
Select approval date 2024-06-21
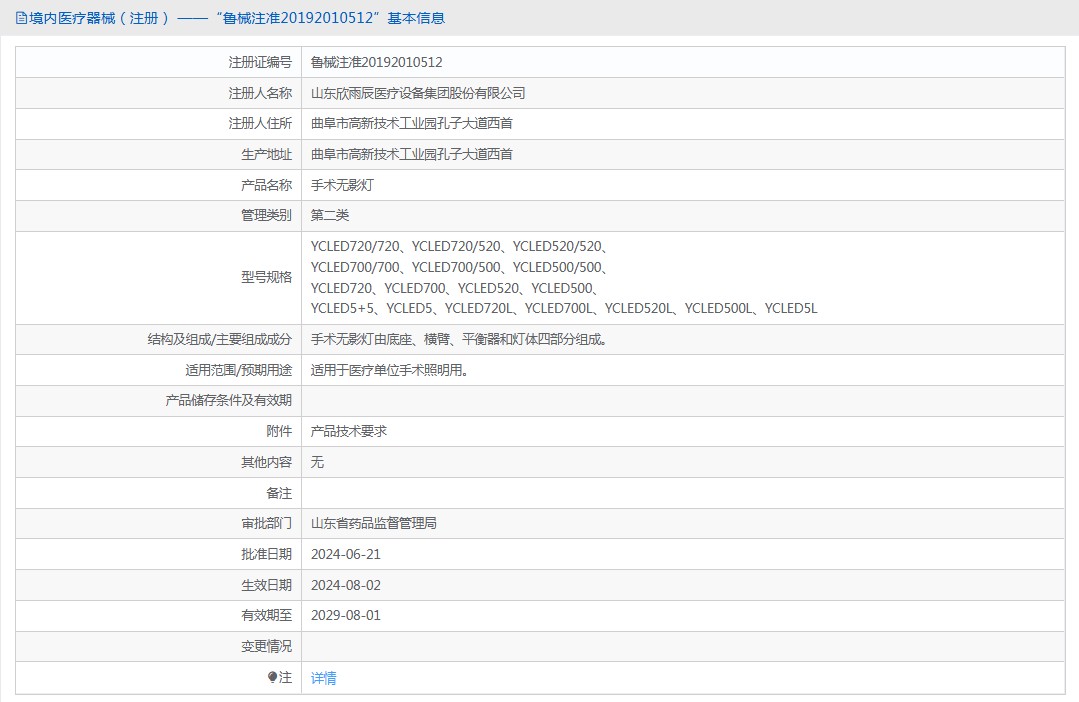tap(345, 555)
